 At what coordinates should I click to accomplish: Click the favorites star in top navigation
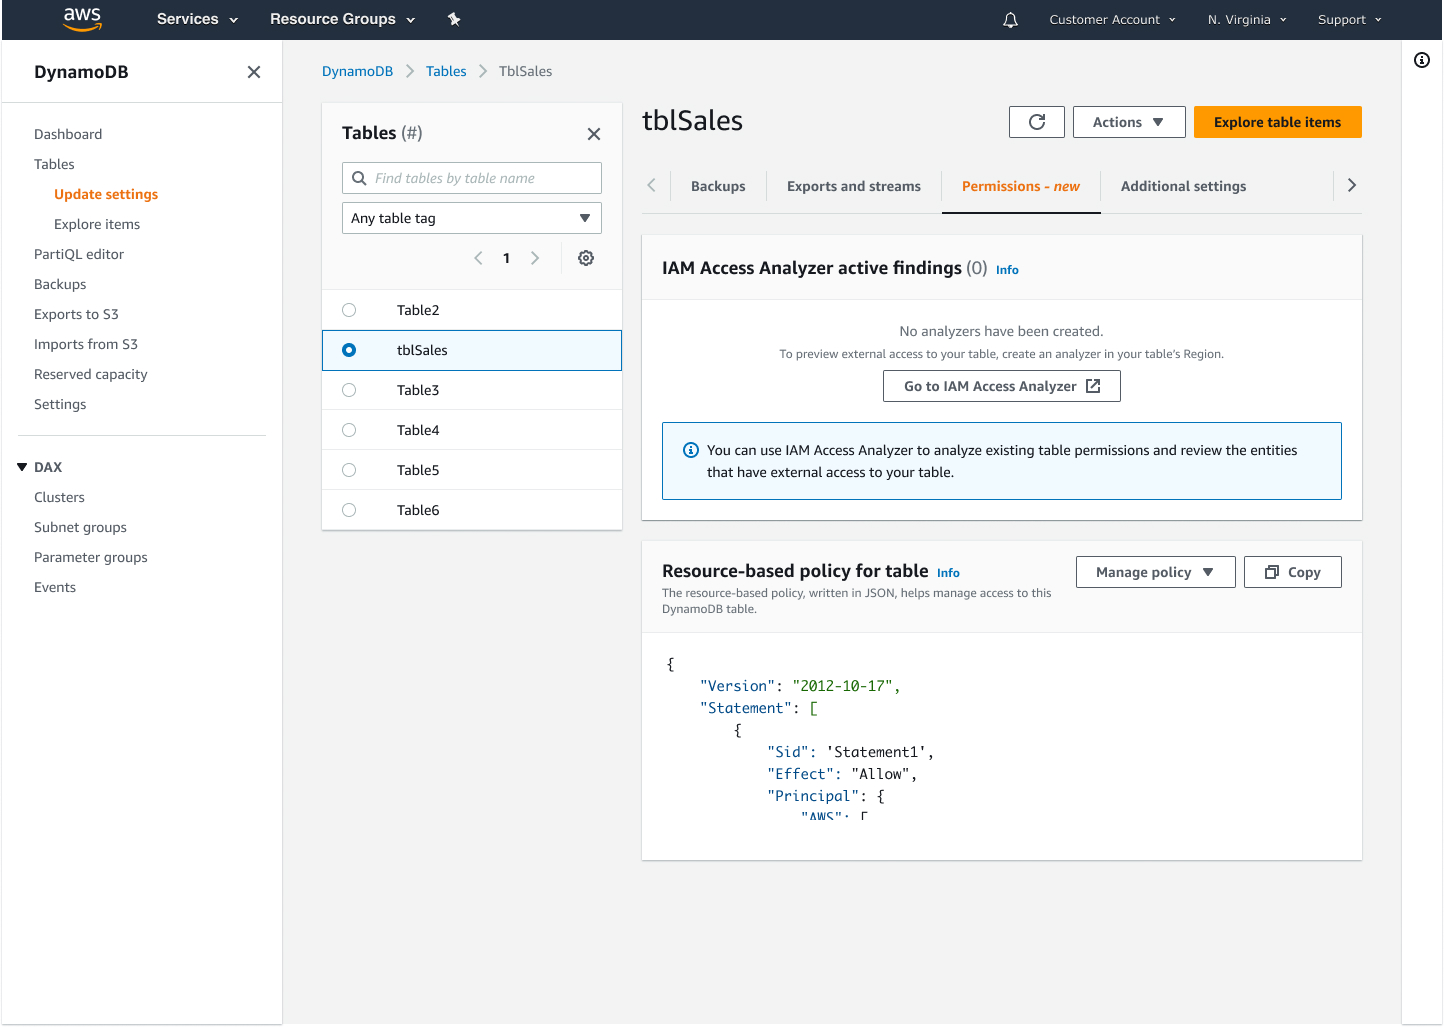(x=454, y=19)
